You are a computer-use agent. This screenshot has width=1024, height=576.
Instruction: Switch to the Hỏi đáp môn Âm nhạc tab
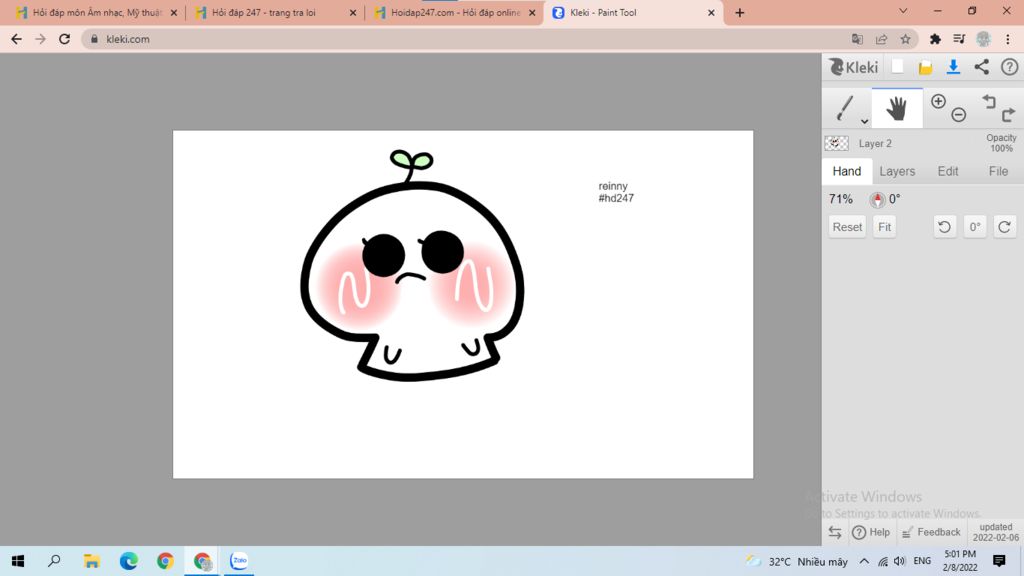tap(97, 12)
